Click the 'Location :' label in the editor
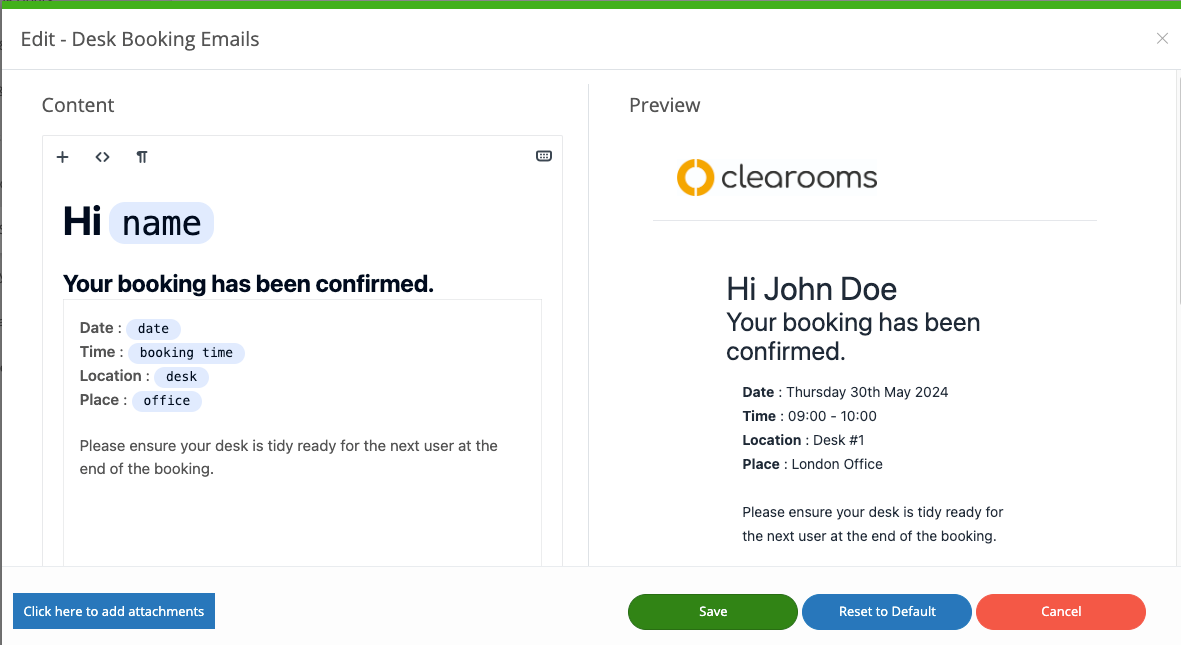 point(114,376)
